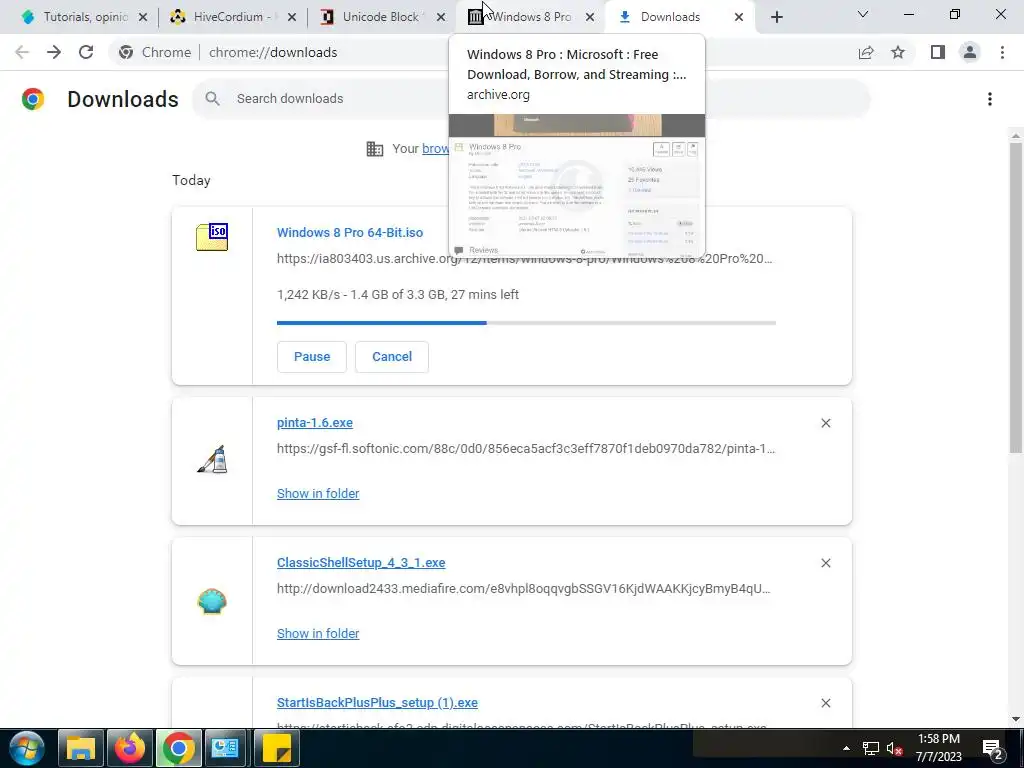Open Chrome's three-dot main menu
1024x768 pixels.
coord(1002,52)
